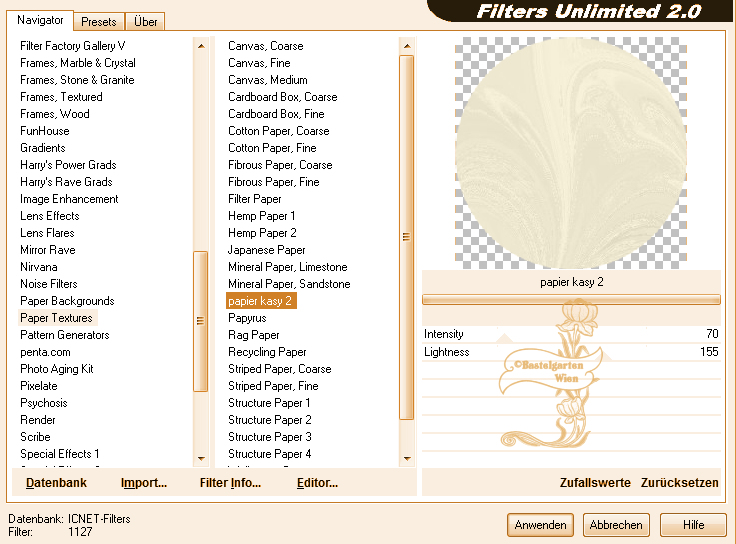736x544 pixels.
Task: Click the filter list scroll-down arrow
Action: pos(407,458)
